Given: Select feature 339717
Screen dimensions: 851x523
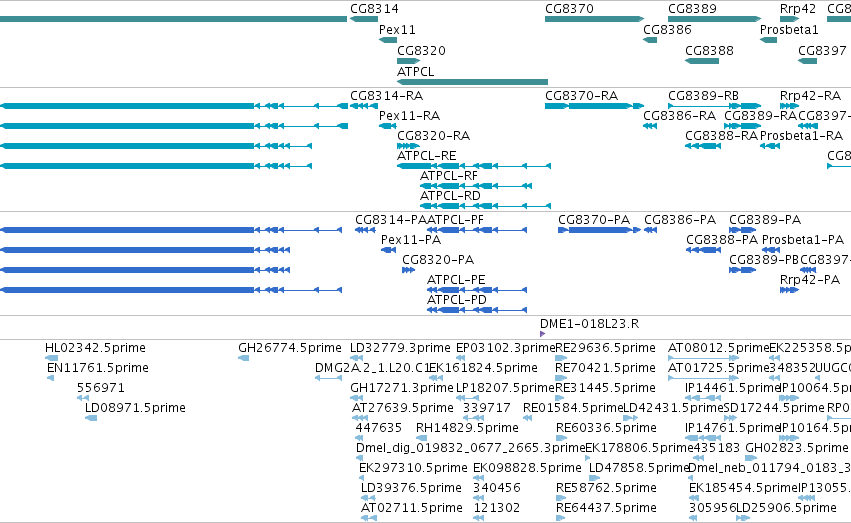Looking at the screenshot, I should coord(487,409).
